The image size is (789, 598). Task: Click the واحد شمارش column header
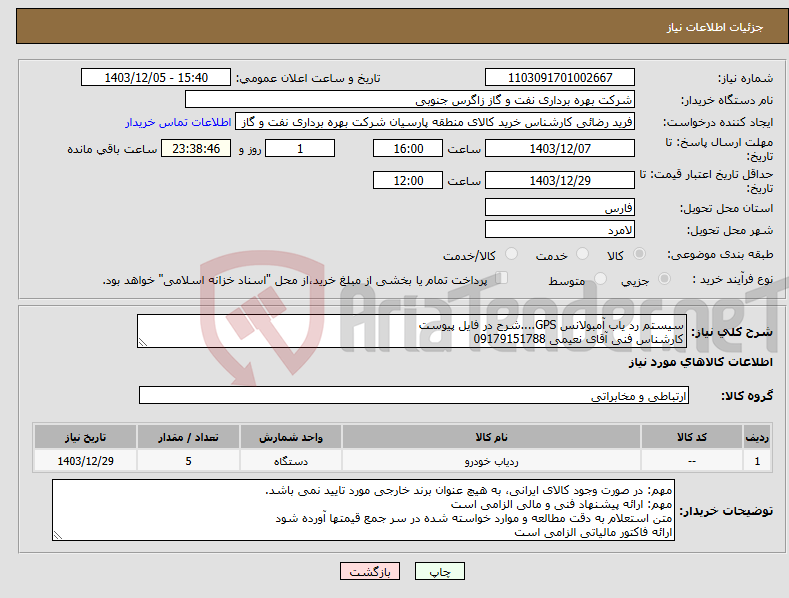coord(291,437)
